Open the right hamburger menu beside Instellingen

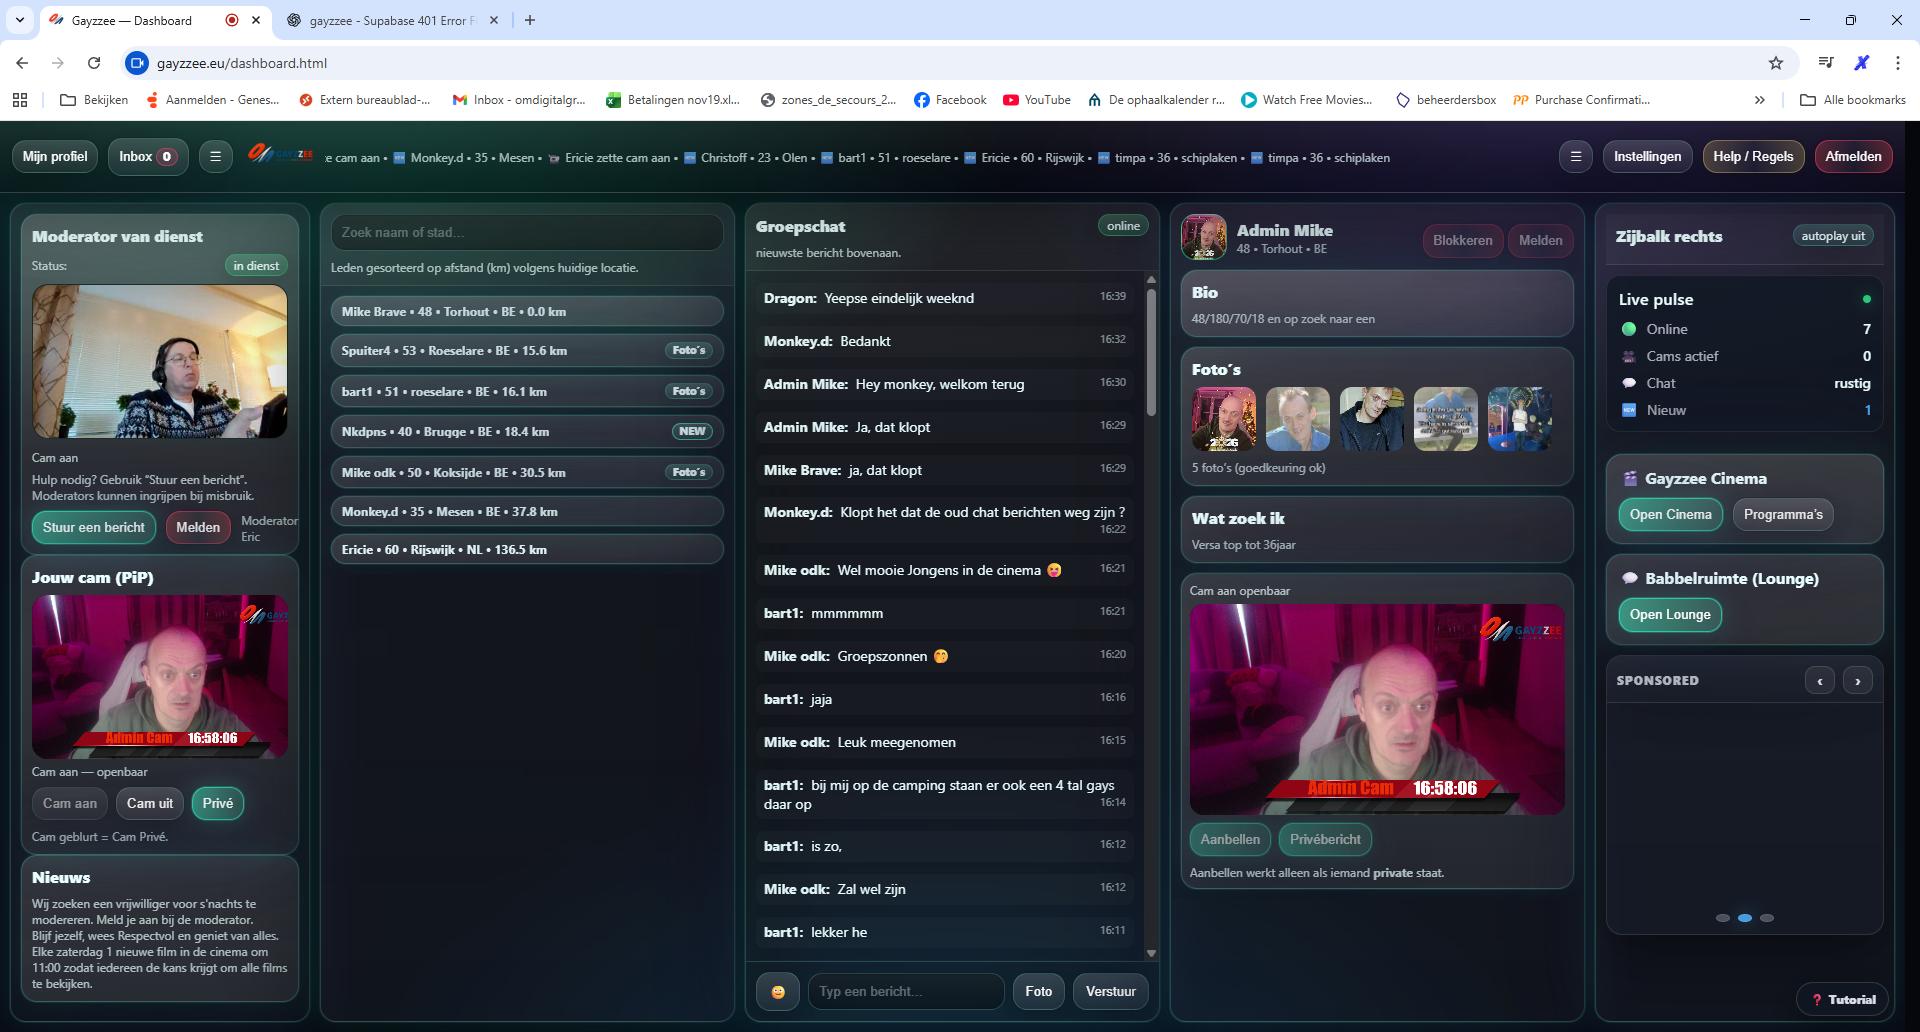click(x=1575, y=157)
